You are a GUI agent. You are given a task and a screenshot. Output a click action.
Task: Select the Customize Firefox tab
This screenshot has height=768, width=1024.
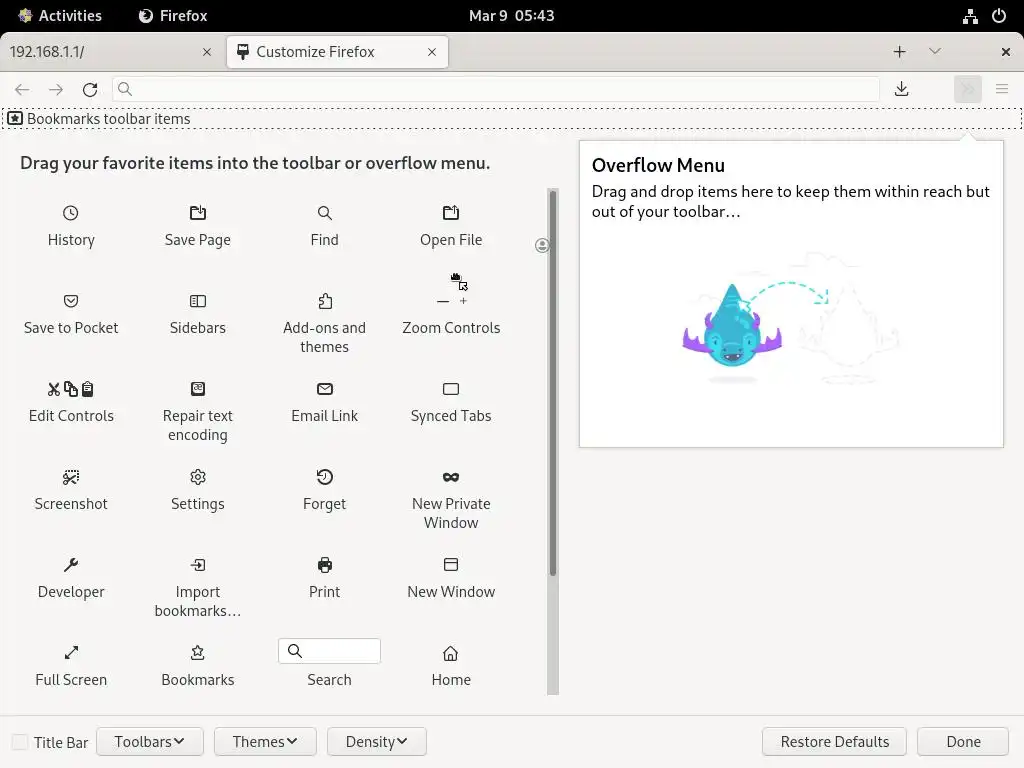click(338, 52)
